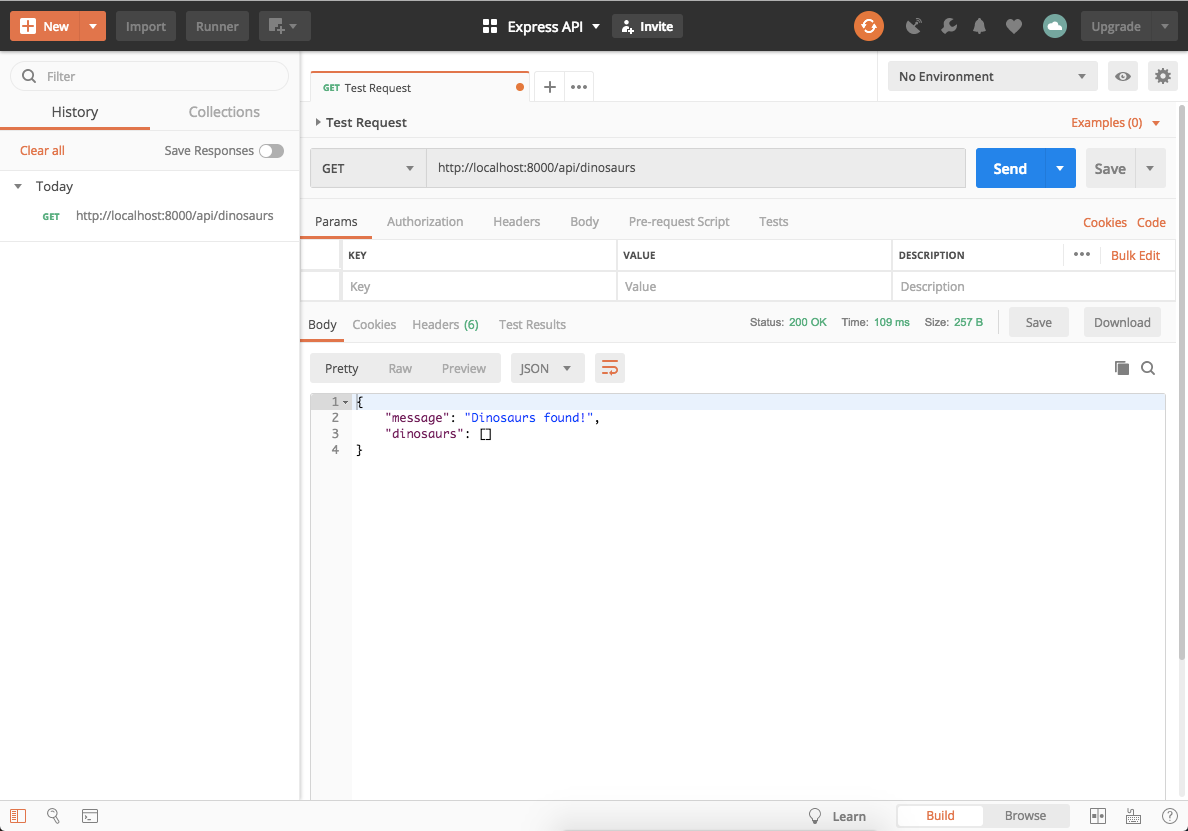Collapse the Today history group
This screenshot has height=831, width=1188.
[x=16, y=186]
